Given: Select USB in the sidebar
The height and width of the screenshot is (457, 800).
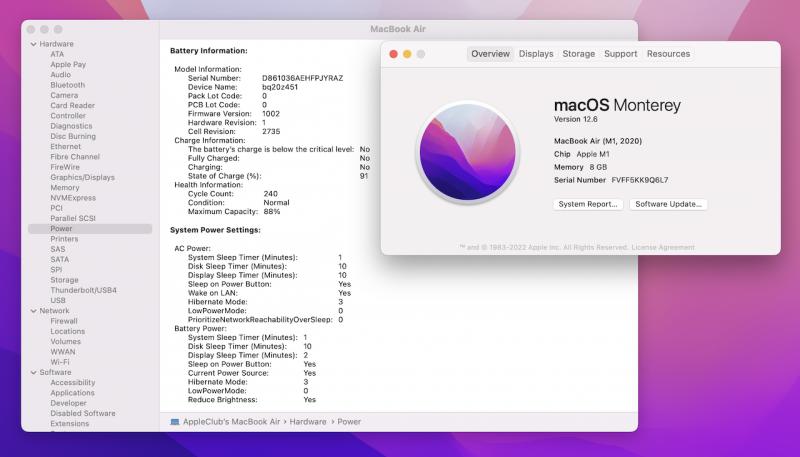Looking at the screenshot, I should (58, 300).
